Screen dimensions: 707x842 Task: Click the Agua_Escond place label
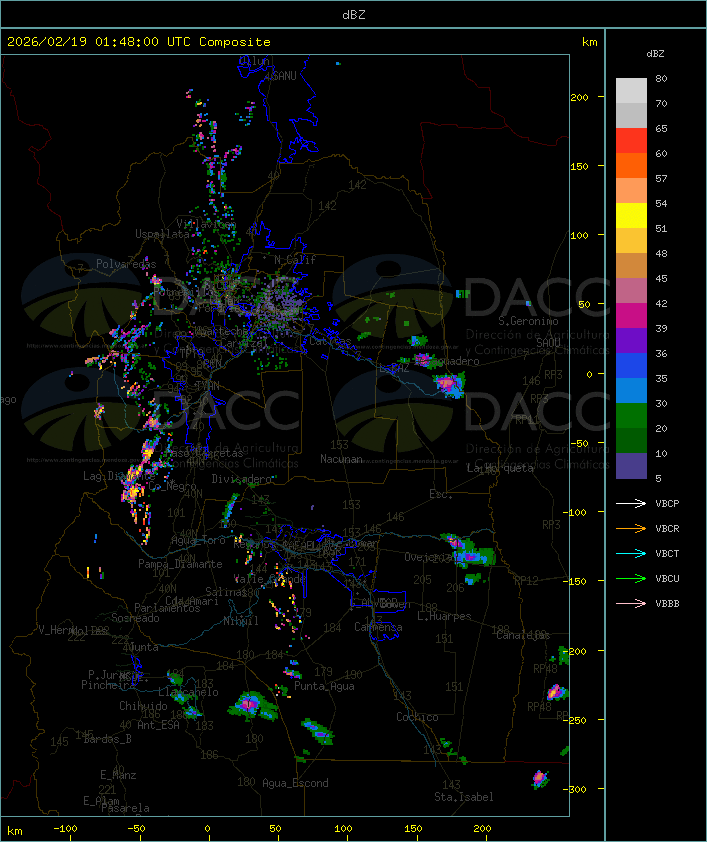pos(295,783)
